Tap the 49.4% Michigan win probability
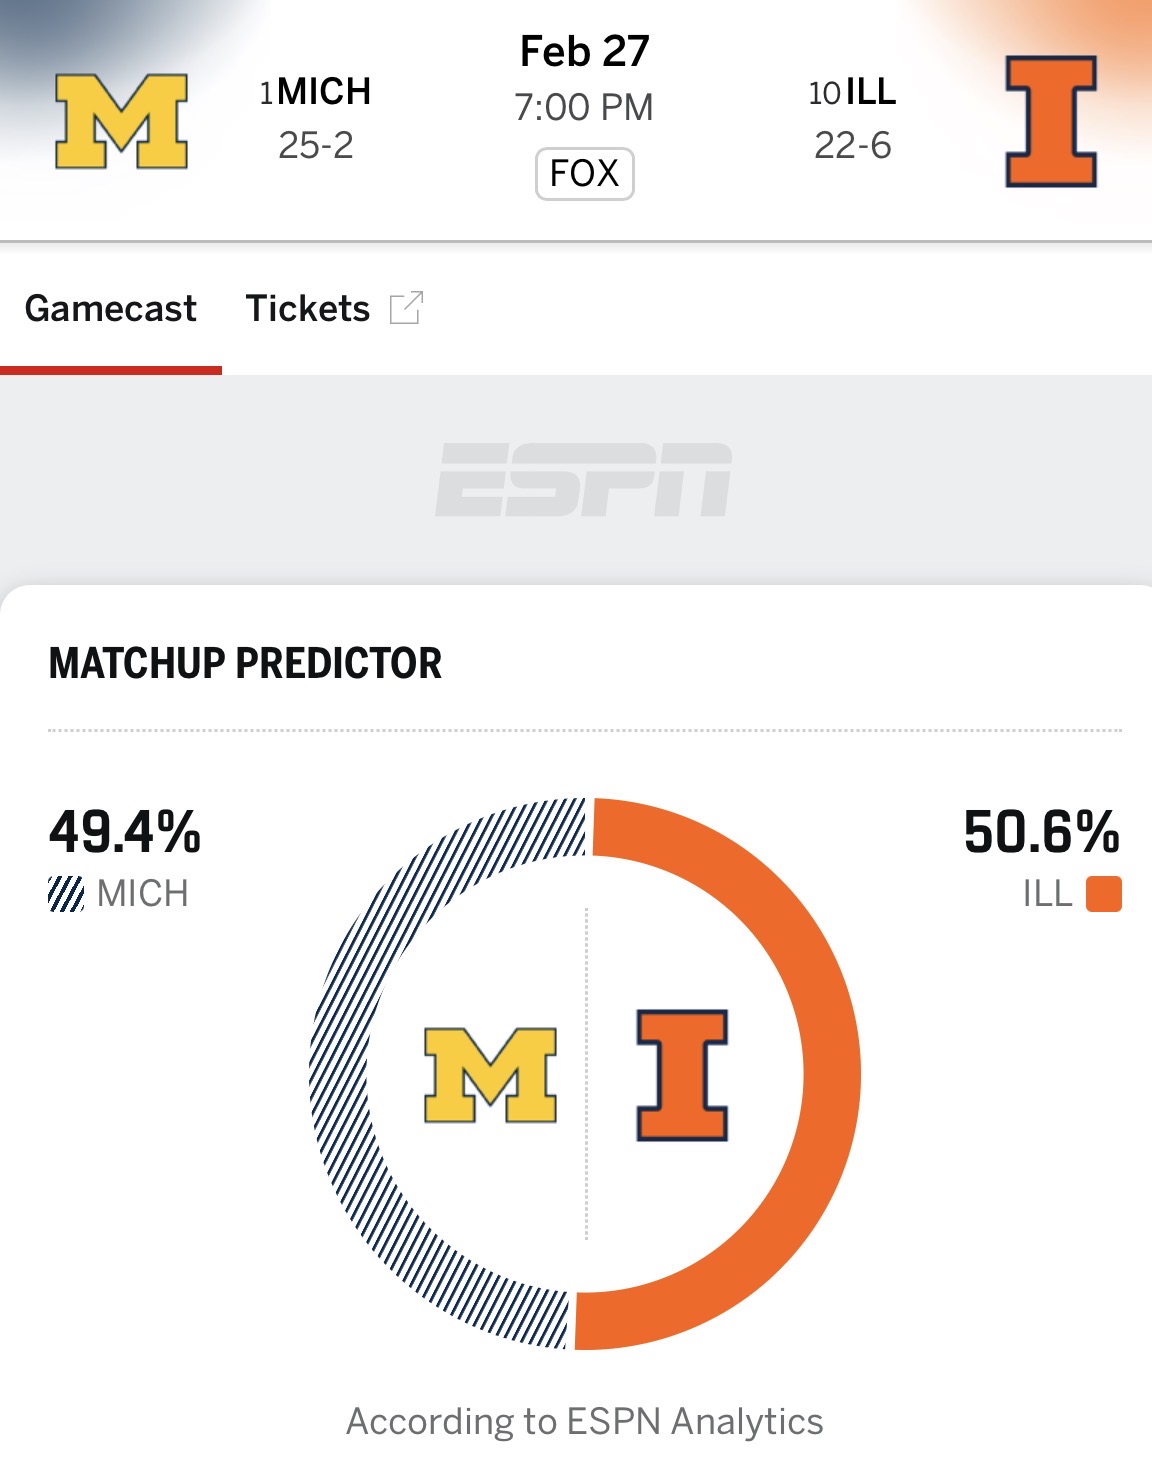1152x1469 pixels. 125,832
